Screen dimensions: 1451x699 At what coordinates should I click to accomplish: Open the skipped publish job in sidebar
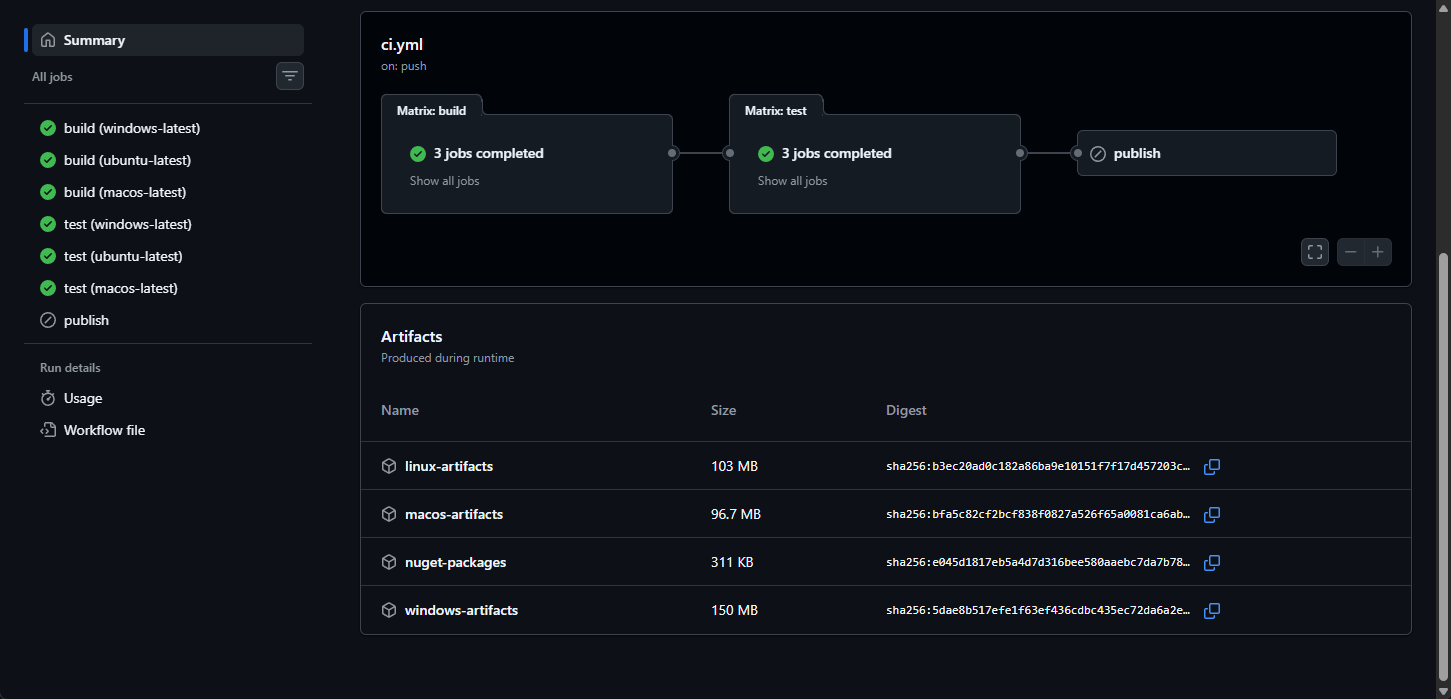(86, 320)
